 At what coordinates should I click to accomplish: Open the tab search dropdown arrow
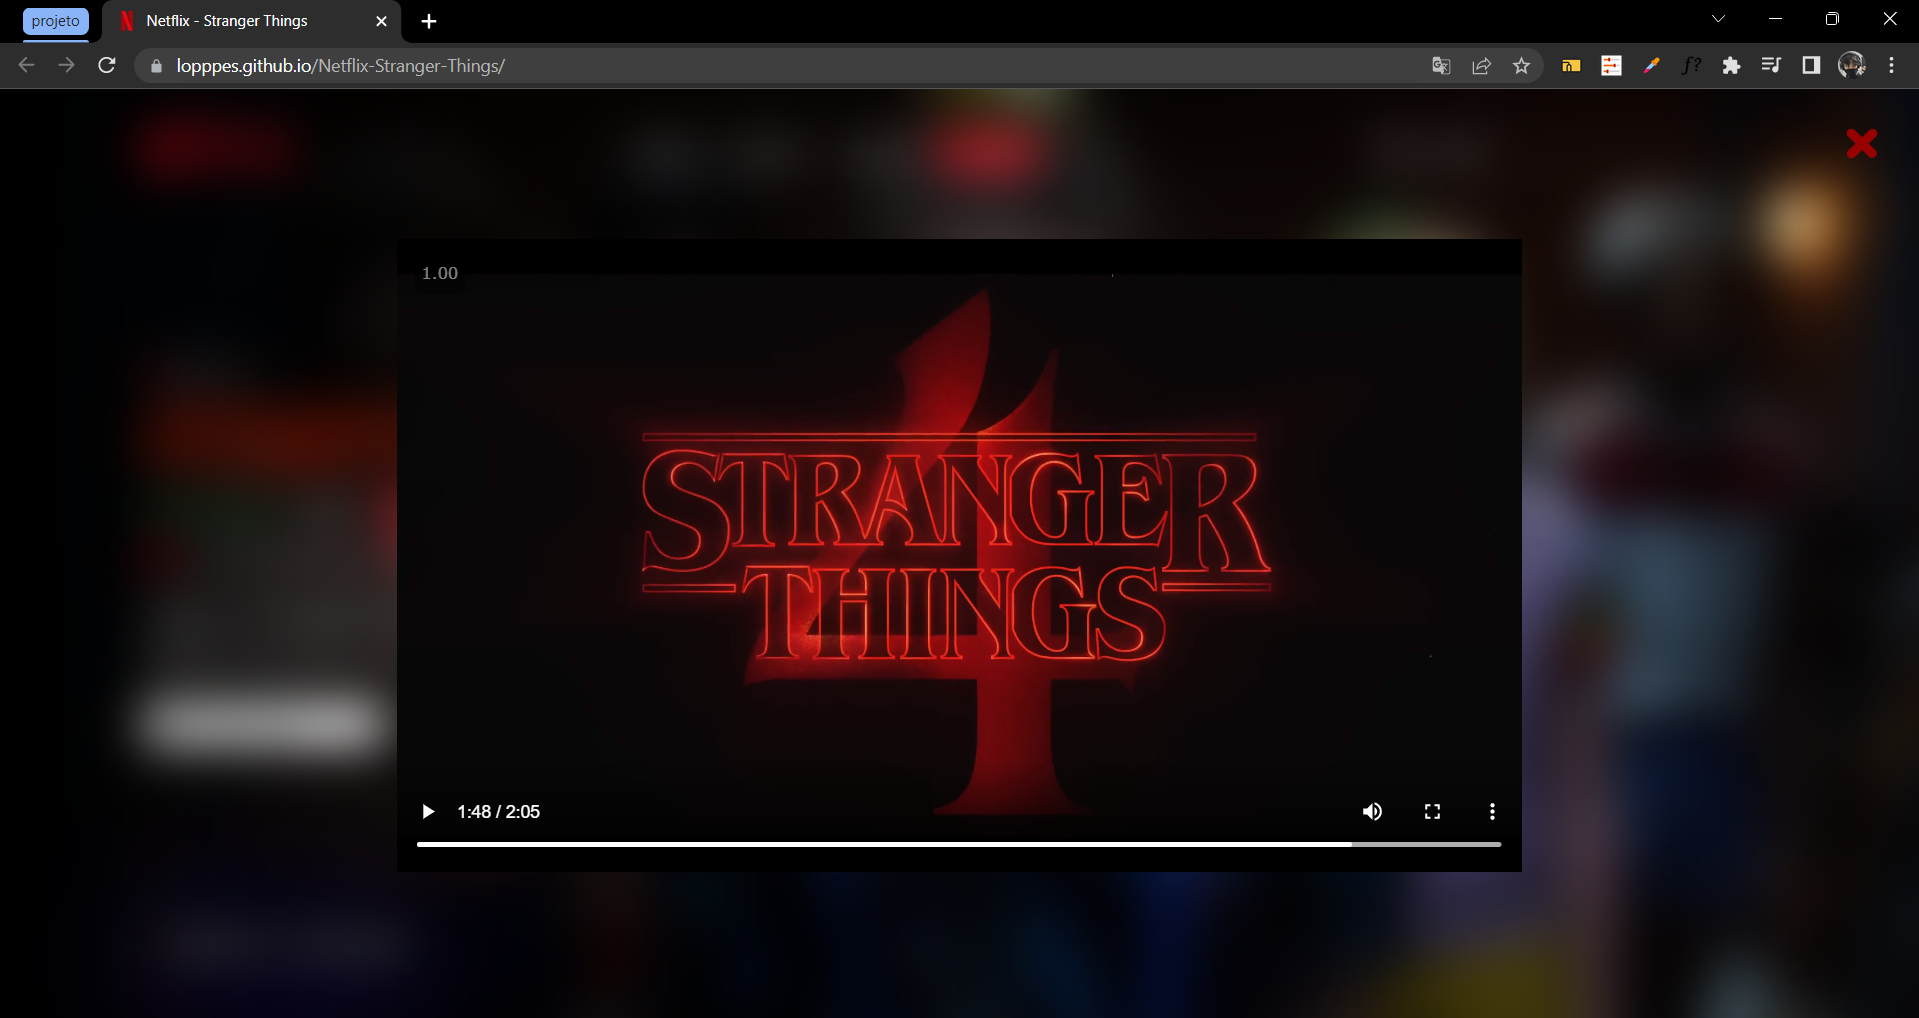pyautogui.click(x=1718, y=18)
